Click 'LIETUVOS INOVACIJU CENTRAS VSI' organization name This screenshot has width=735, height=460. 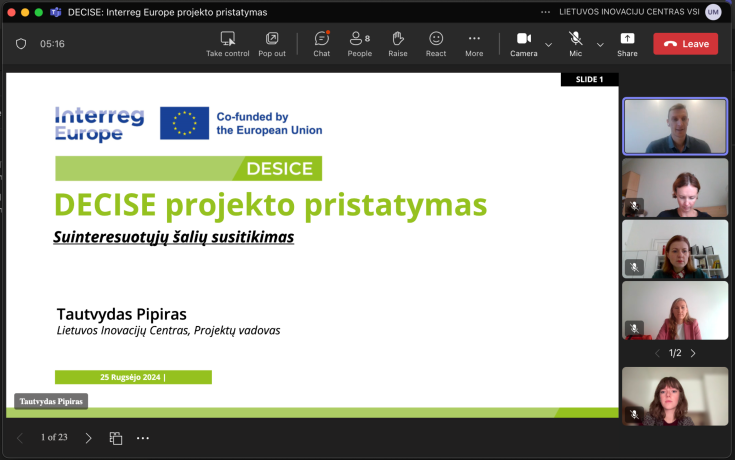tap(629, 12)
